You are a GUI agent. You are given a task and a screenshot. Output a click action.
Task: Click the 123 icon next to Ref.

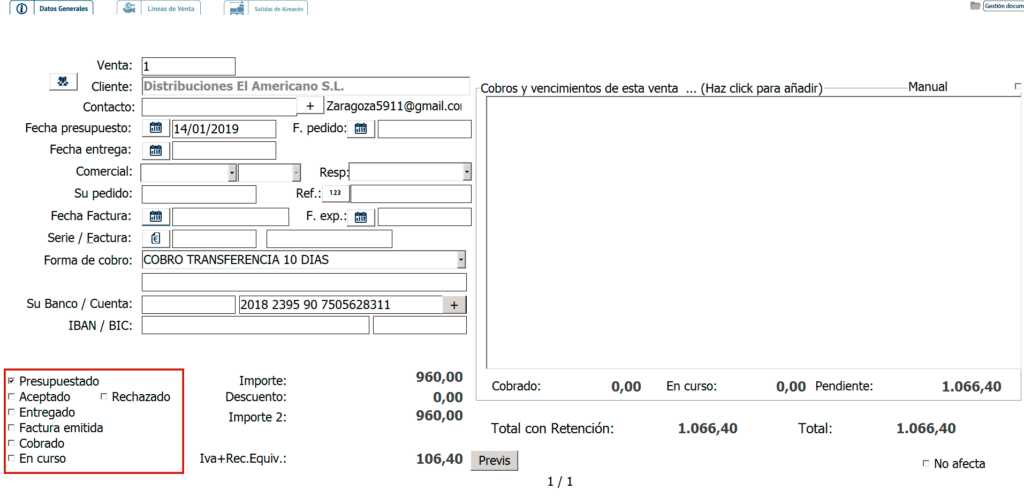coord(335,194)
